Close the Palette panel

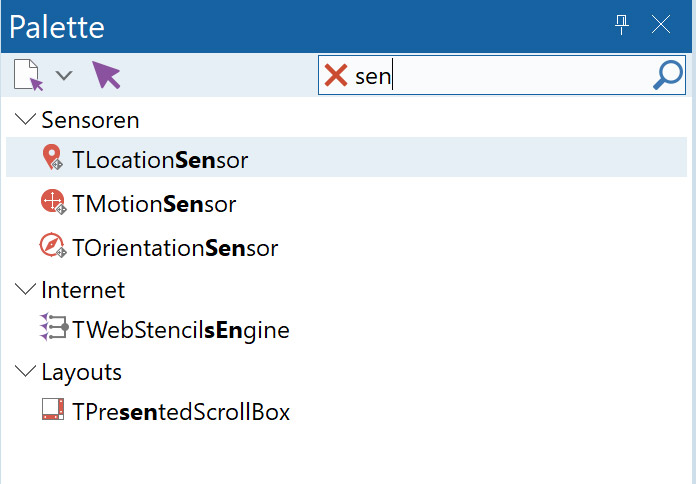pyautogui.click(x=661, y=26)
